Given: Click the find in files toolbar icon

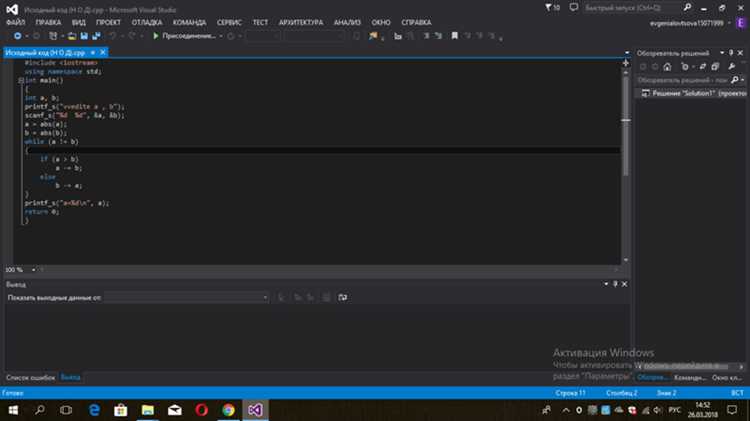Looking at the screenshot, I should click(x=373, y=36).
